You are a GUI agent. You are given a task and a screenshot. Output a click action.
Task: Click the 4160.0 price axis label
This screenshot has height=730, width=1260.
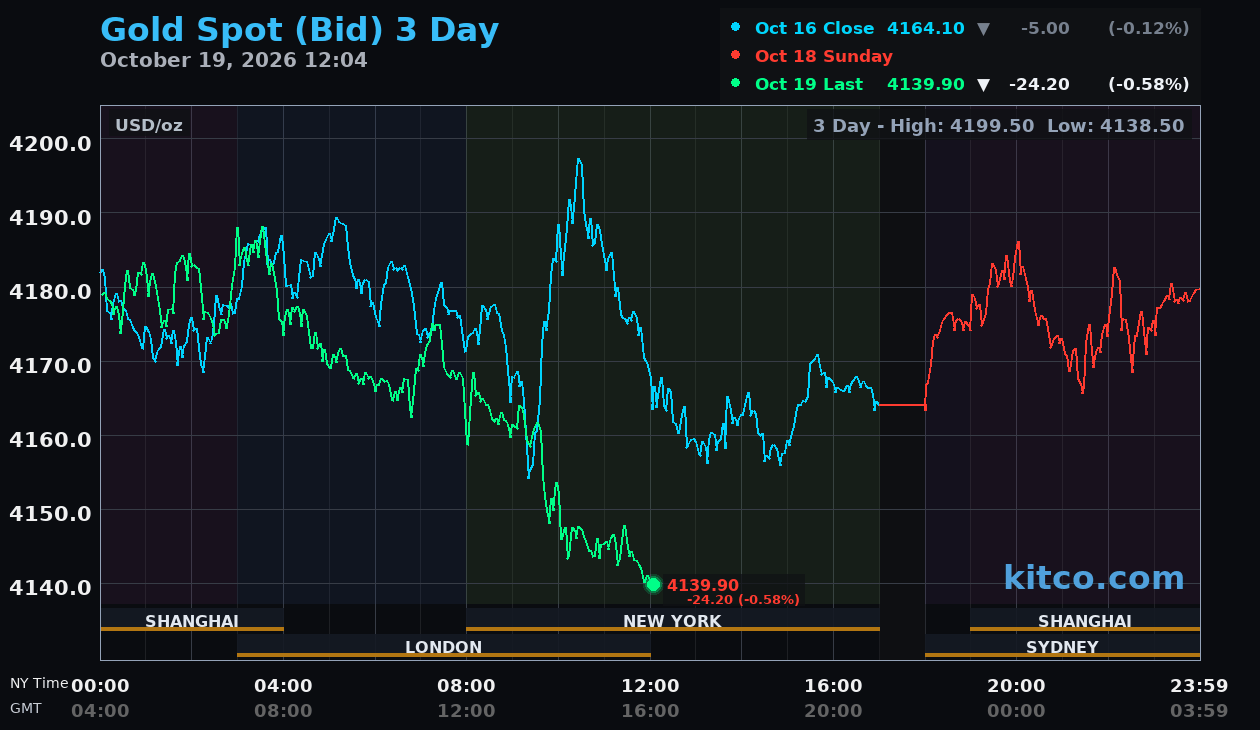pos(50,439)
